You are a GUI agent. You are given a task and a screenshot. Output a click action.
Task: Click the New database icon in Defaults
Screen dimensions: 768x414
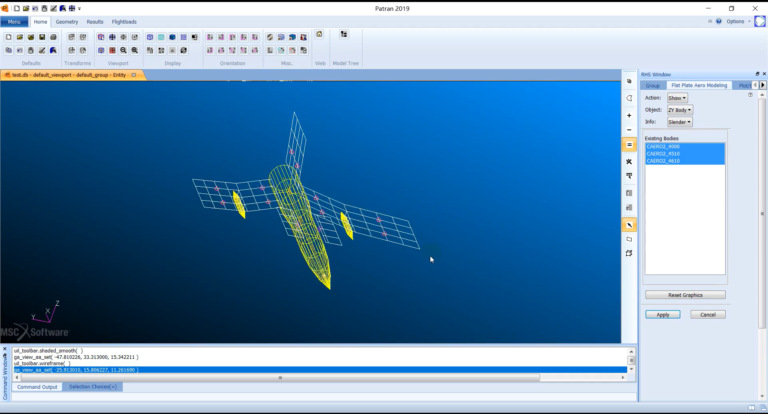[9, 37]
